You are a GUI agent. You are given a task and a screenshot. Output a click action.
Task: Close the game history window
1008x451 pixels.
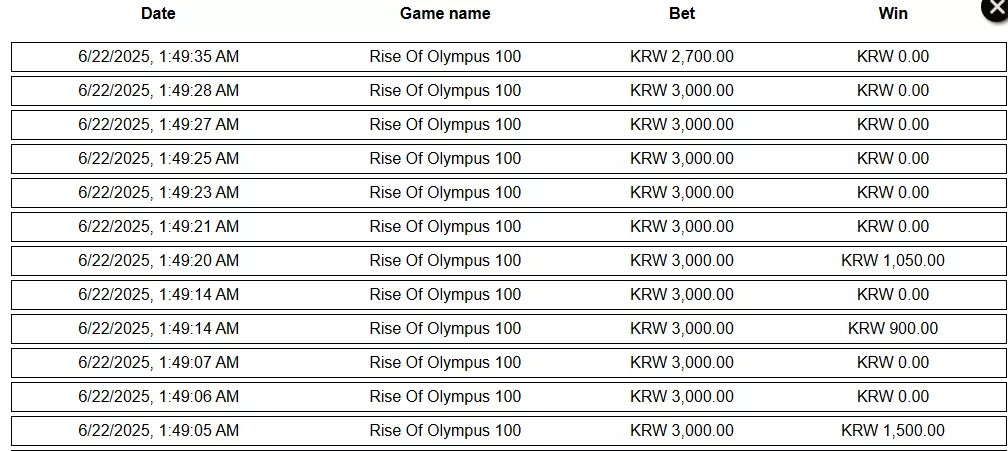[995, 8]
